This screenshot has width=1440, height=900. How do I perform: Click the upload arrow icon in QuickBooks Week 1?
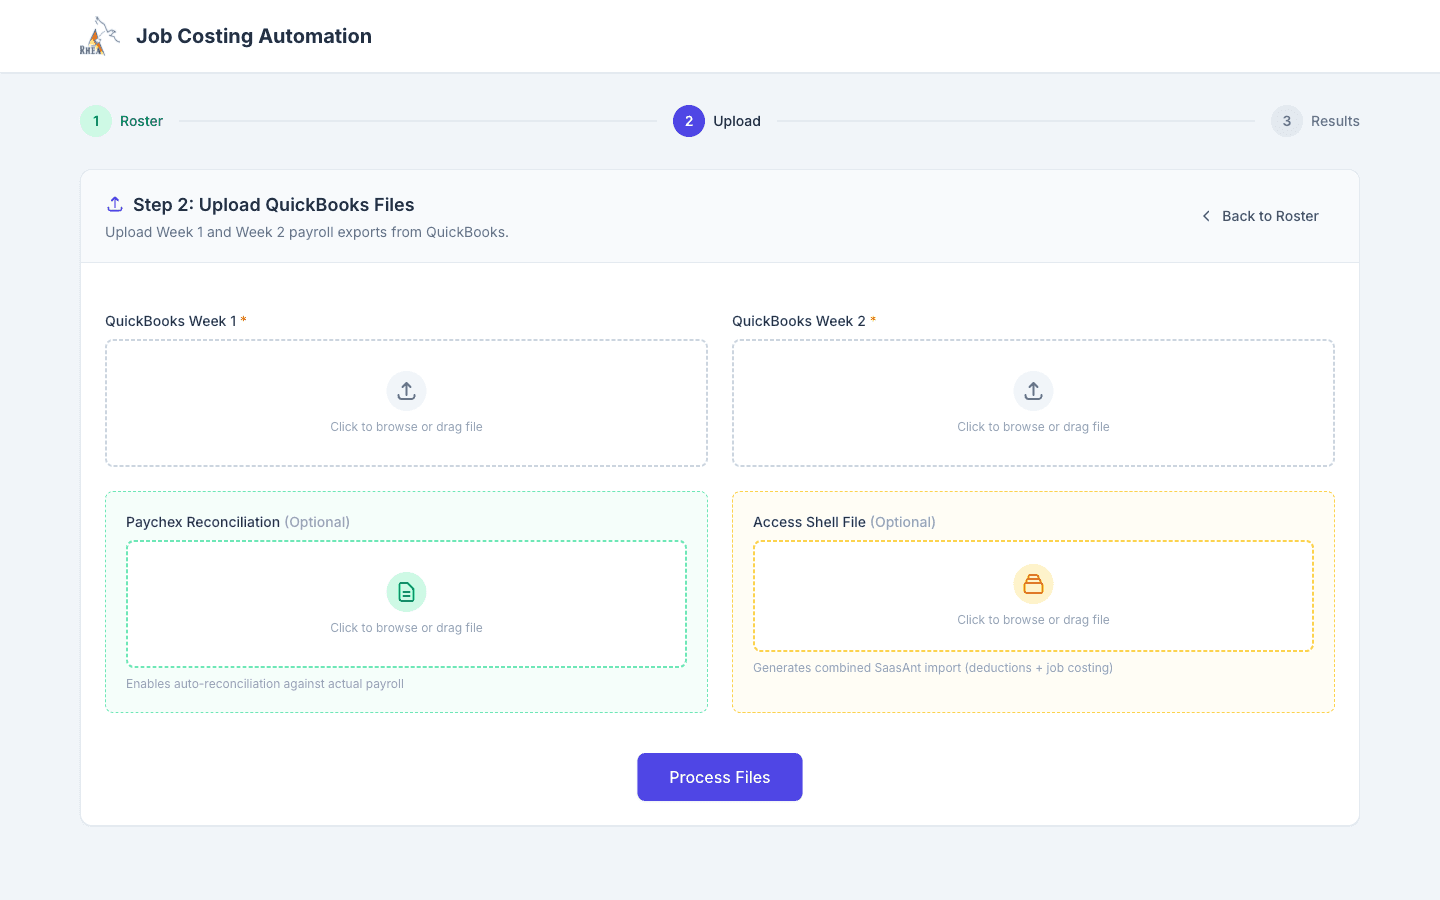406,391
